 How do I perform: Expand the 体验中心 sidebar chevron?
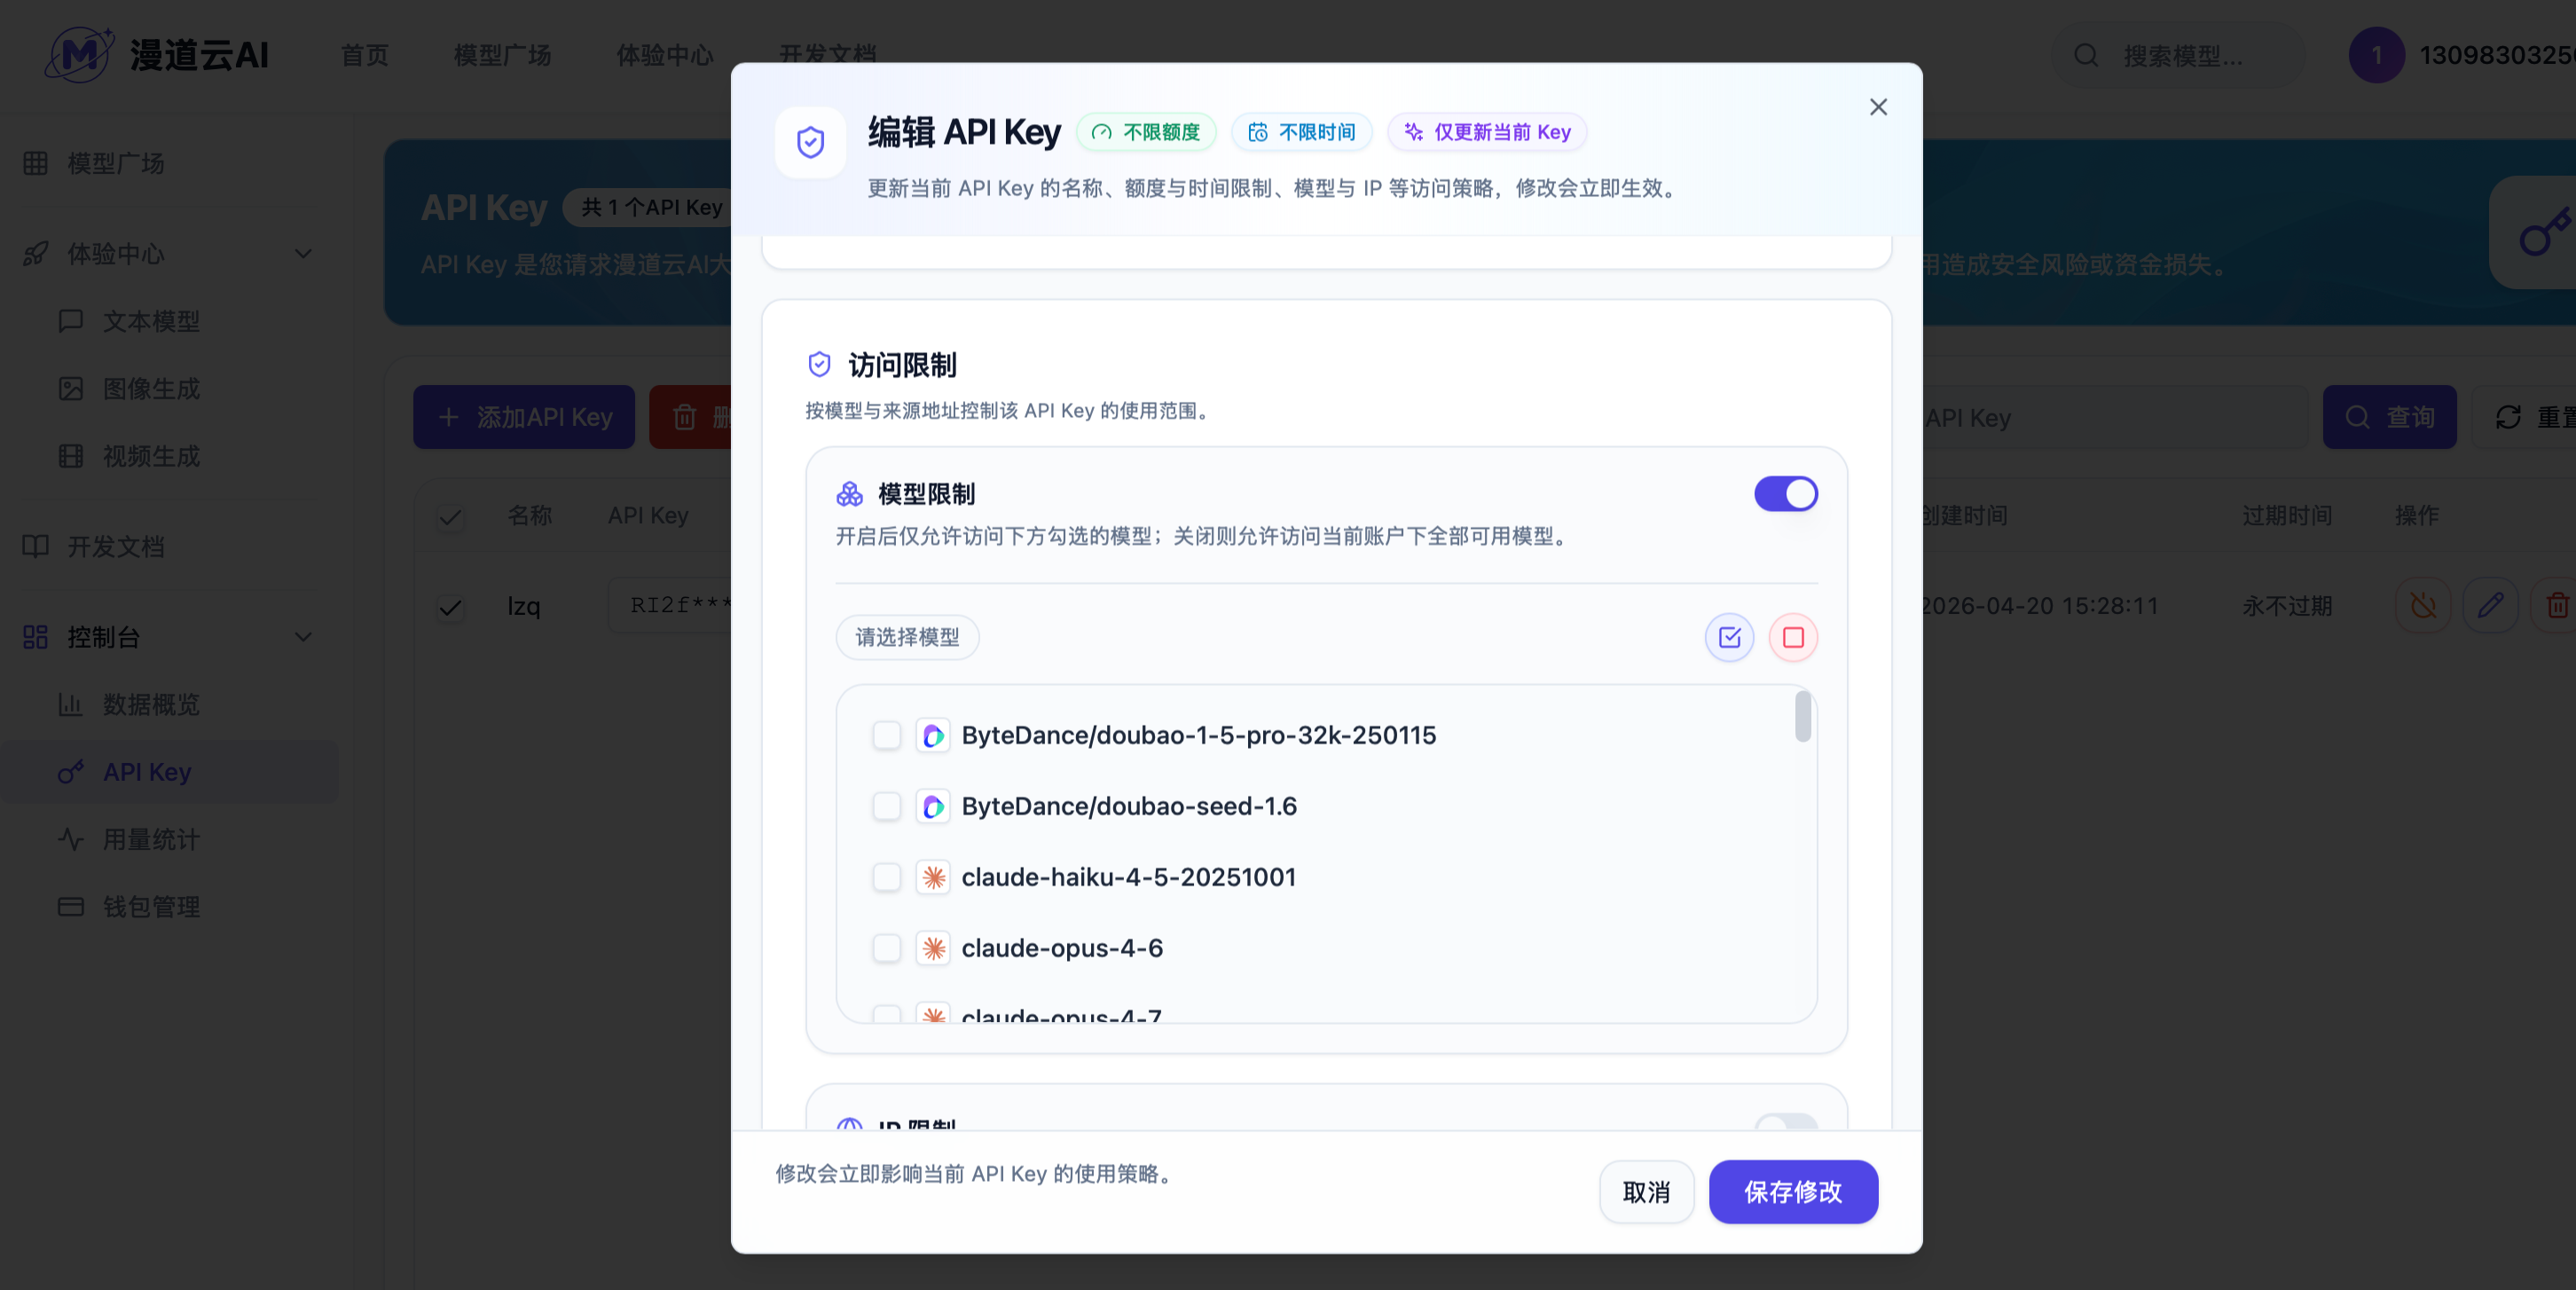303,254
